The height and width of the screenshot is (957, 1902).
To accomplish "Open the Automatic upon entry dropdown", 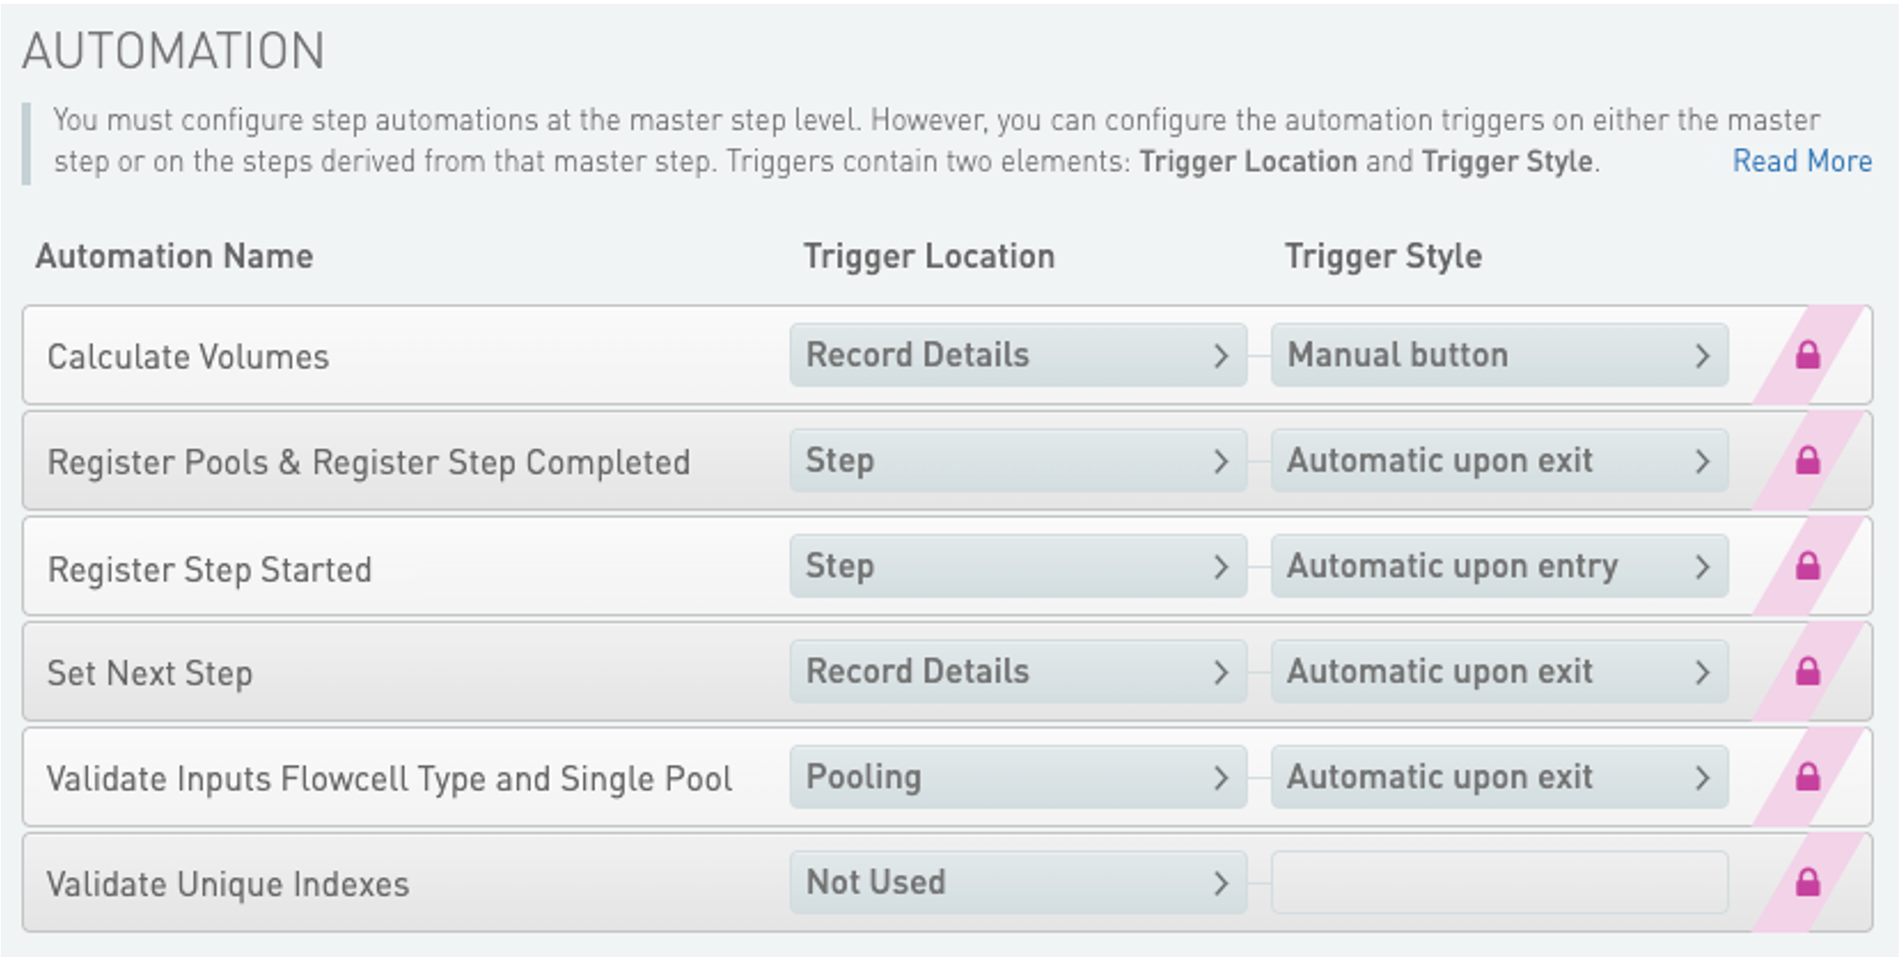I will (1498, 567).
